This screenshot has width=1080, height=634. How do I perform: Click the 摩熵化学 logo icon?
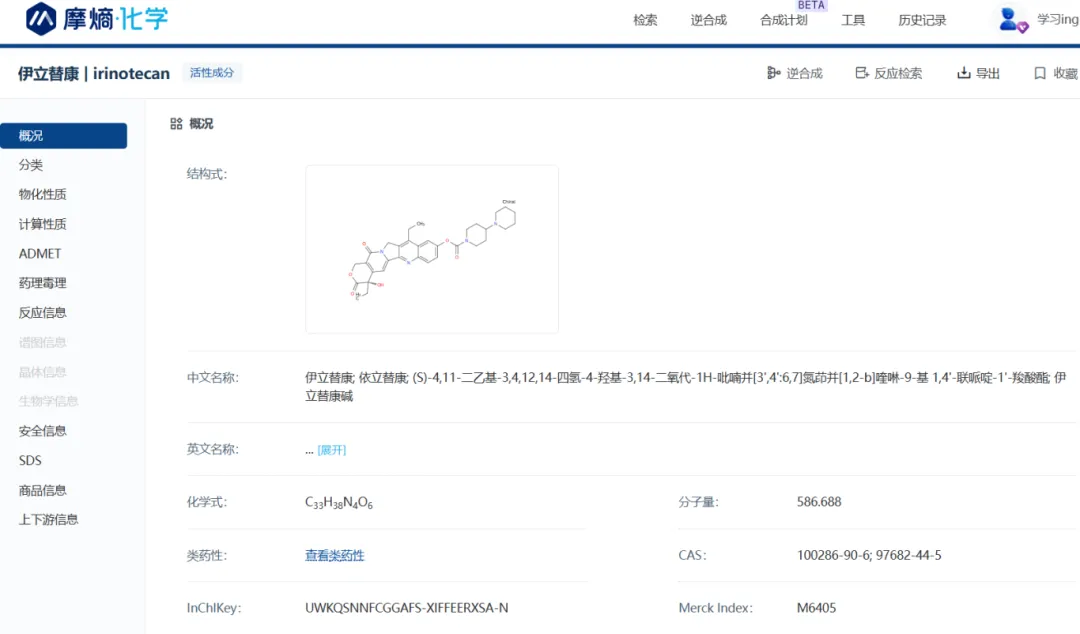(x=41, y=19)
